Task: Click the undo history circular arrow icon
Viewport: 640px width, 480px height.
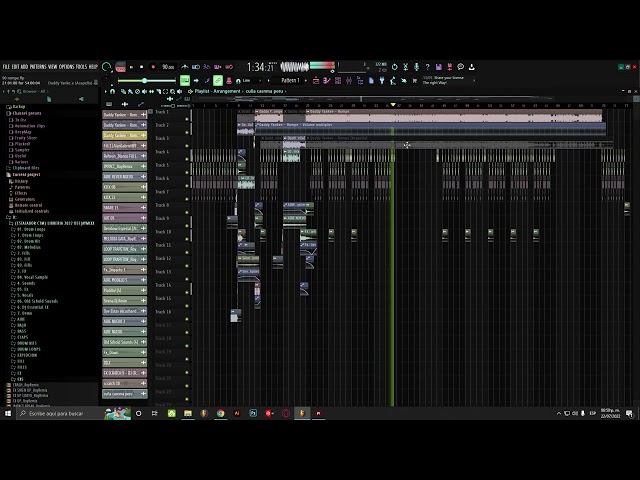Action: tap(395, 67)
